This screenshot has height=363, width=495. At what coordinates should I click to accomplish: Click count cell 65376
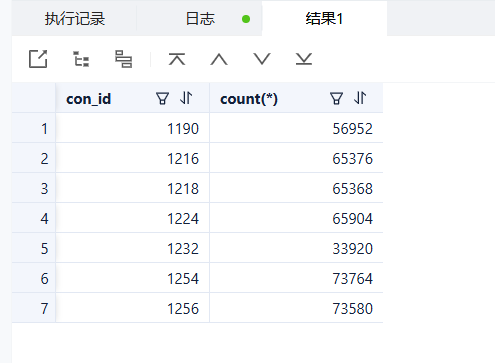[x=296, y=158]
